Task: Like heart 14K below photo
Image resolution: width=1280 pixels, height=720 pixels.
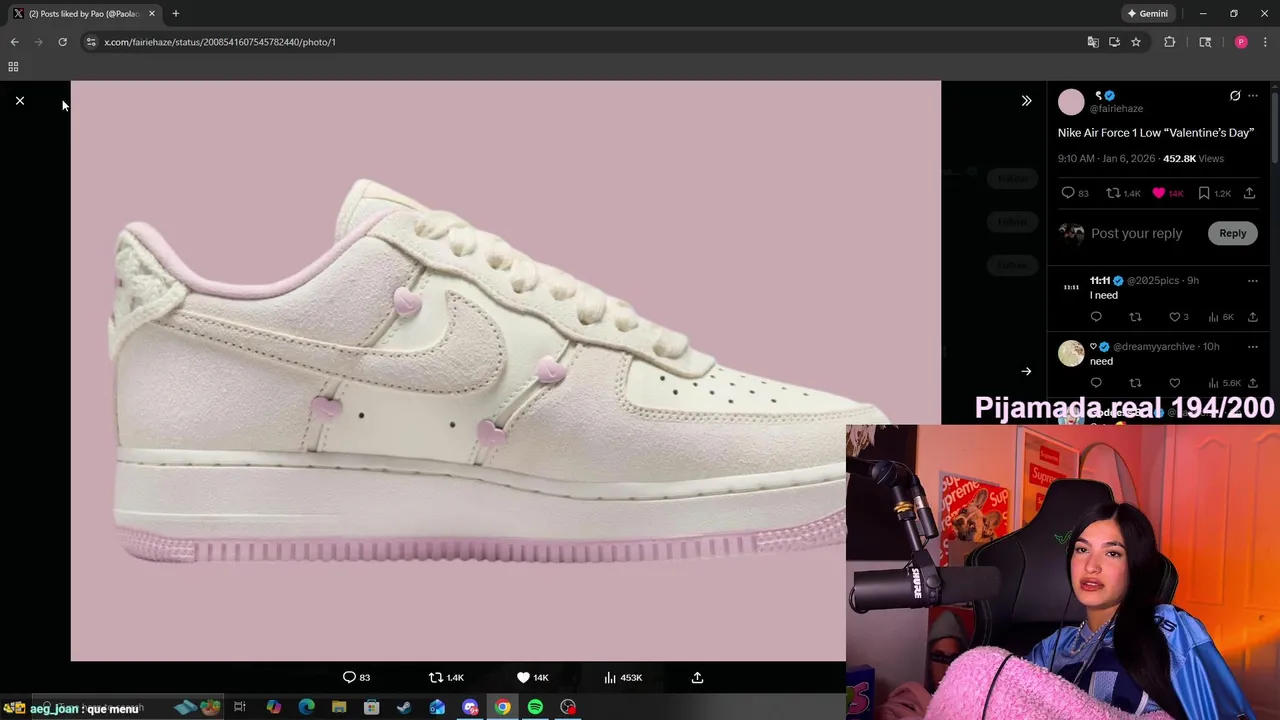Action: tap(532, 677)
